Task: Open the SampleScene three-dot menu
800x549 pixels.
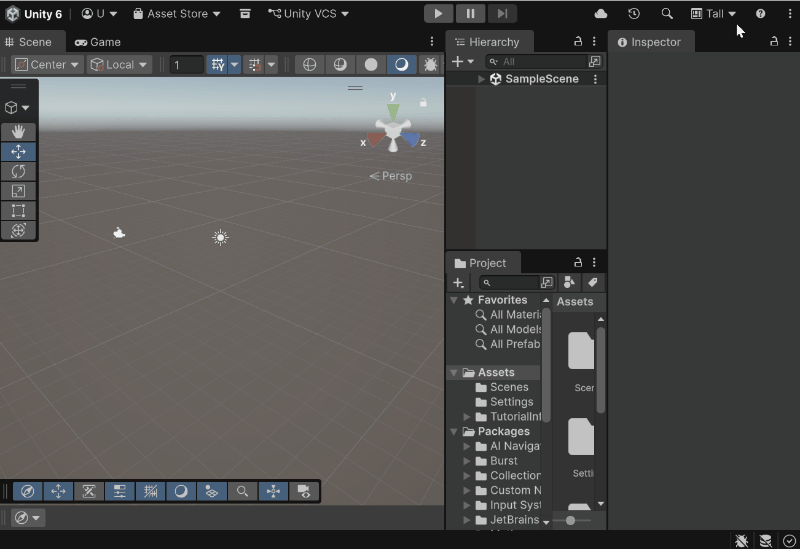Action: [595, 79]
